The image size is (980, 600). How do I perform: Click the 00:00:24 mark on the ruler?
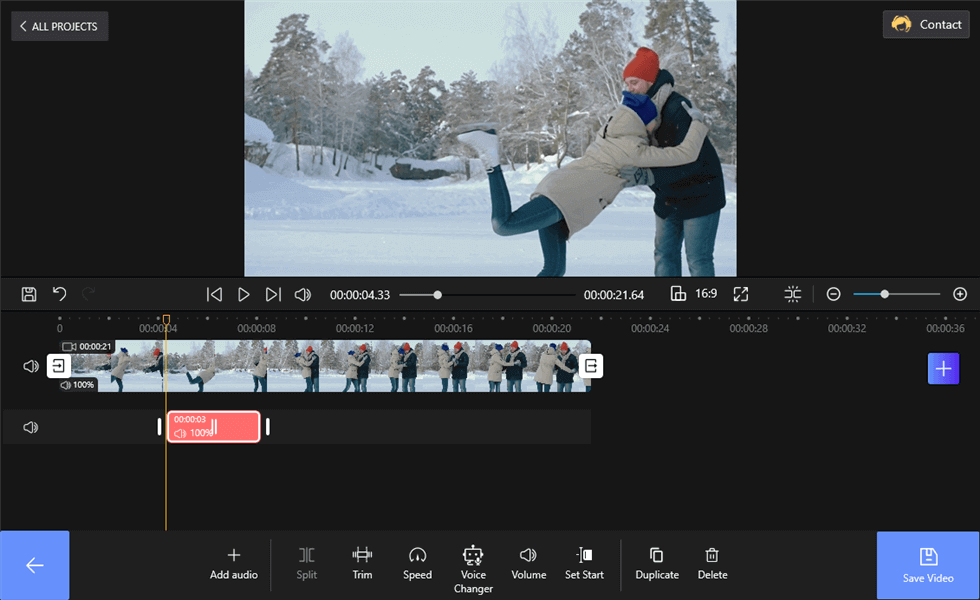(650, 328)
